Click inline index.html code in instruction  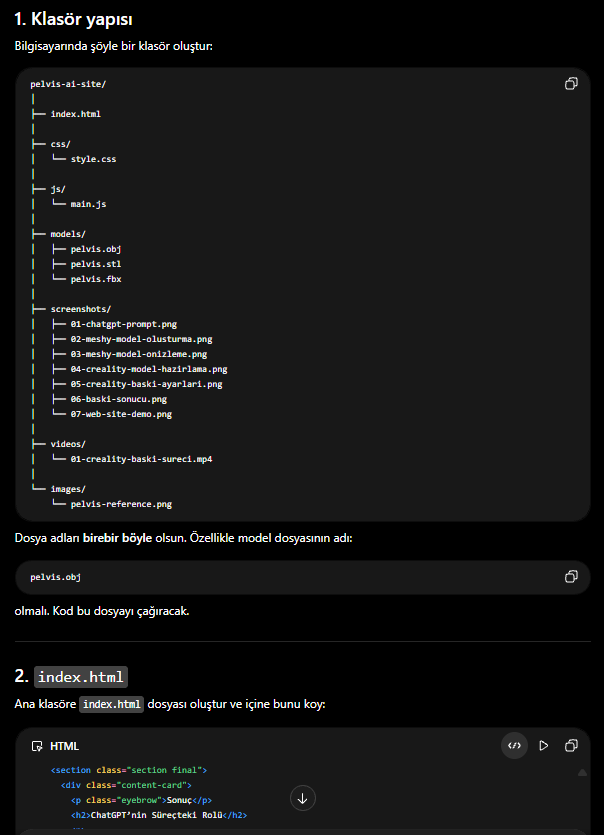pyautogui.click(x=112, y=704)
